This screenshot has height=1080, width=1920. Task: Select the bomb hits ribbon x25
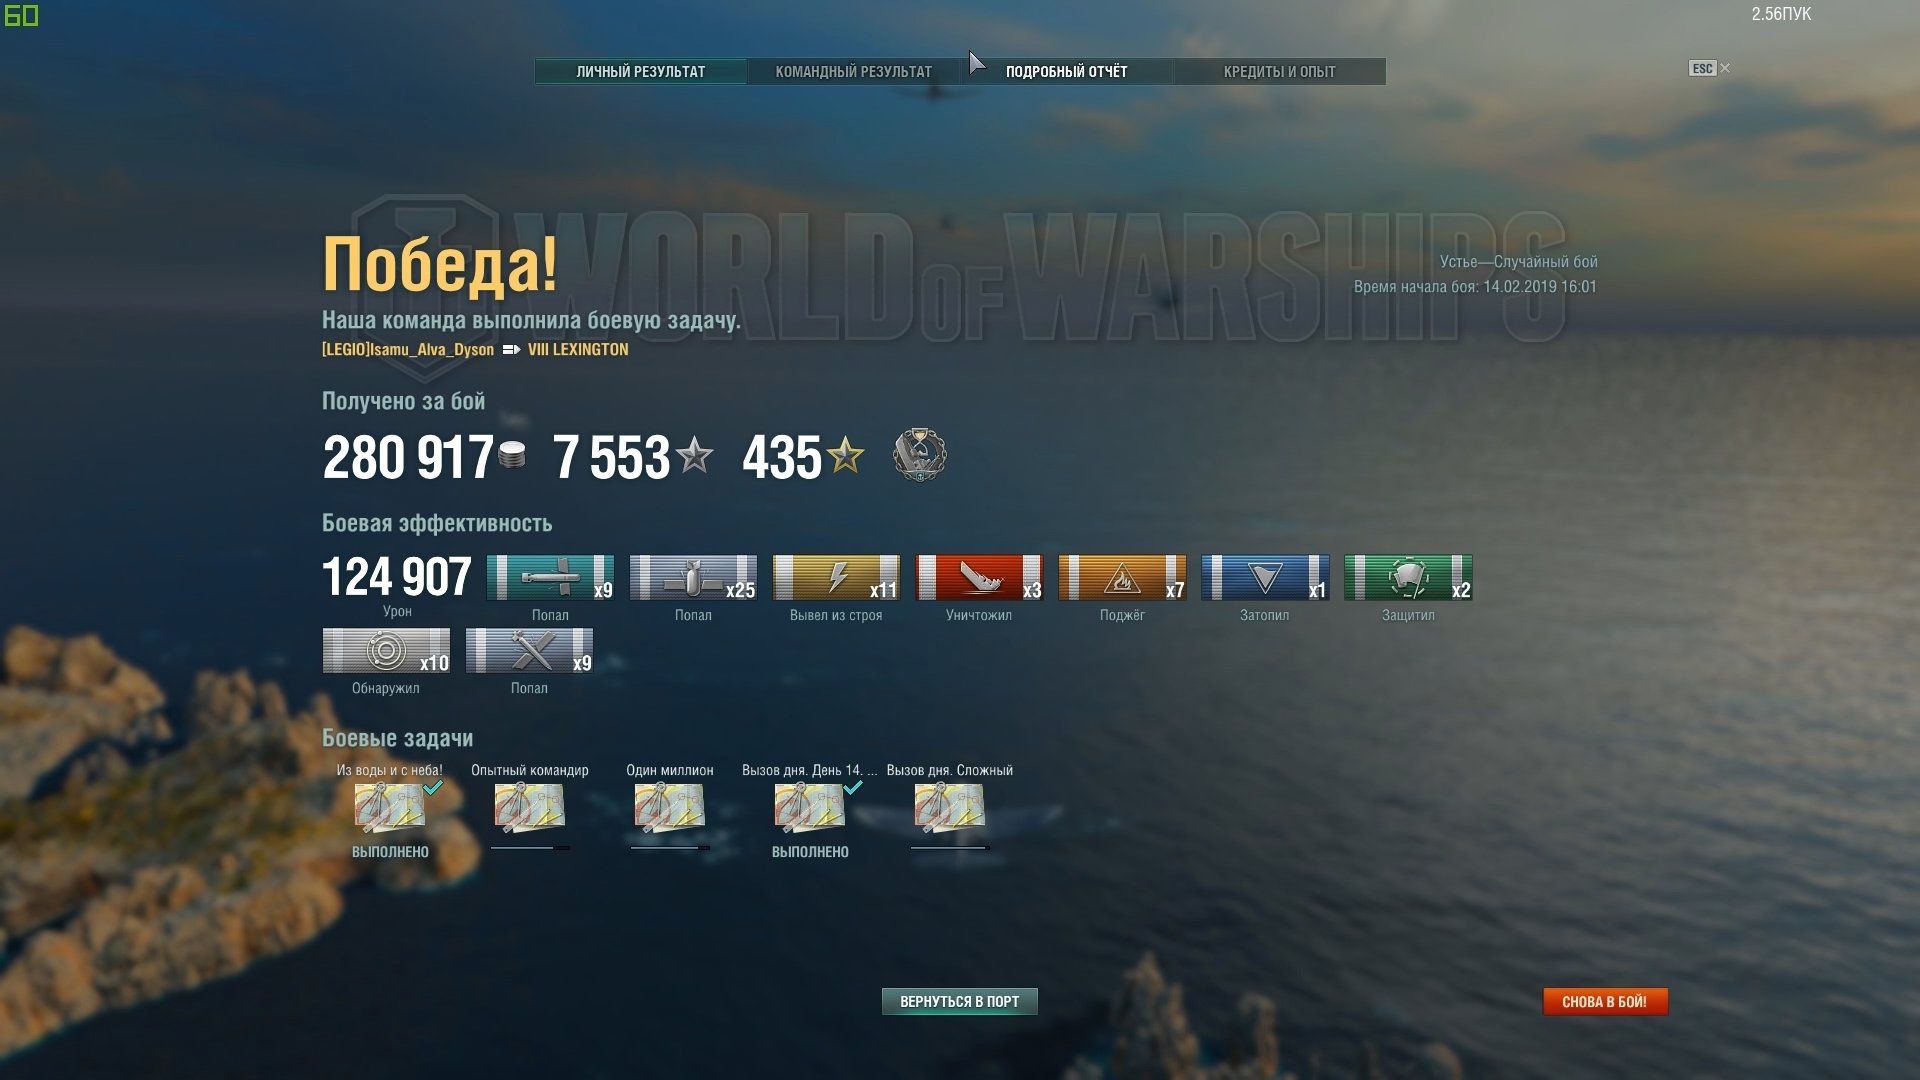pos(693,578)
